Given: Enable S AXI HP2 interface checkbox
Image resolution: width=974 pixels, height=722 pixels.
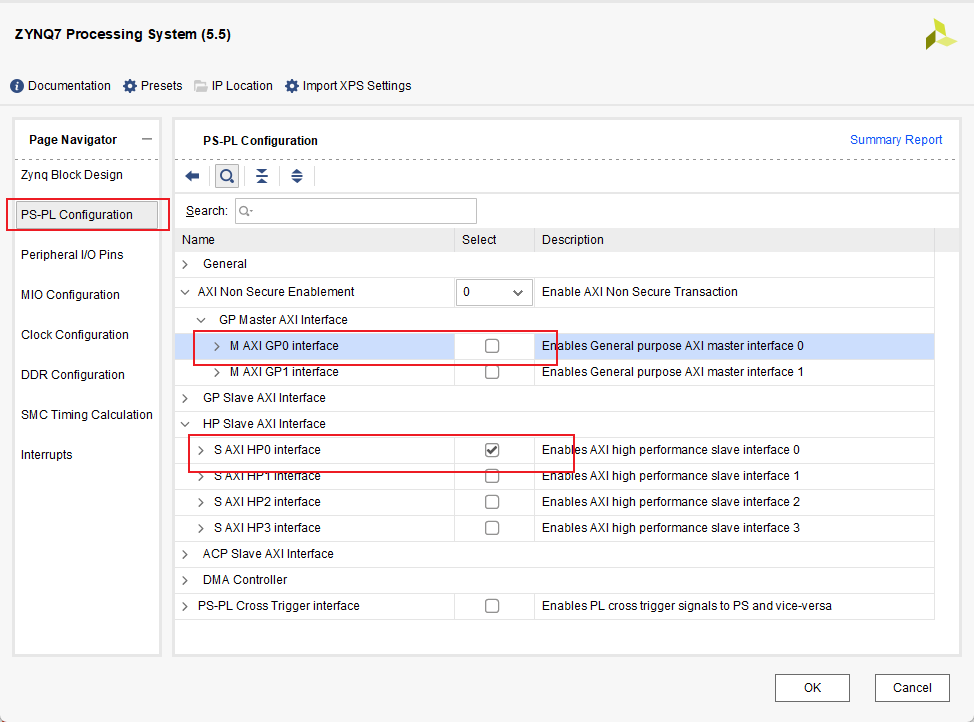Looking at the screenshot, I should 492,502.
